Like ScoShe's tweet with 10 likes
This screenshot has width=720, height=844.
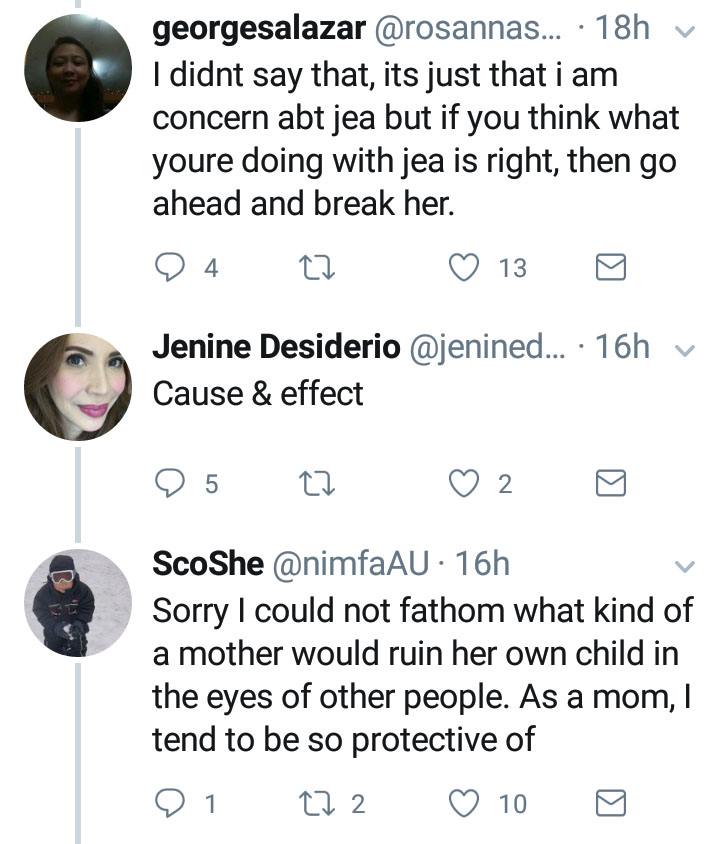(x=461, y=802)
